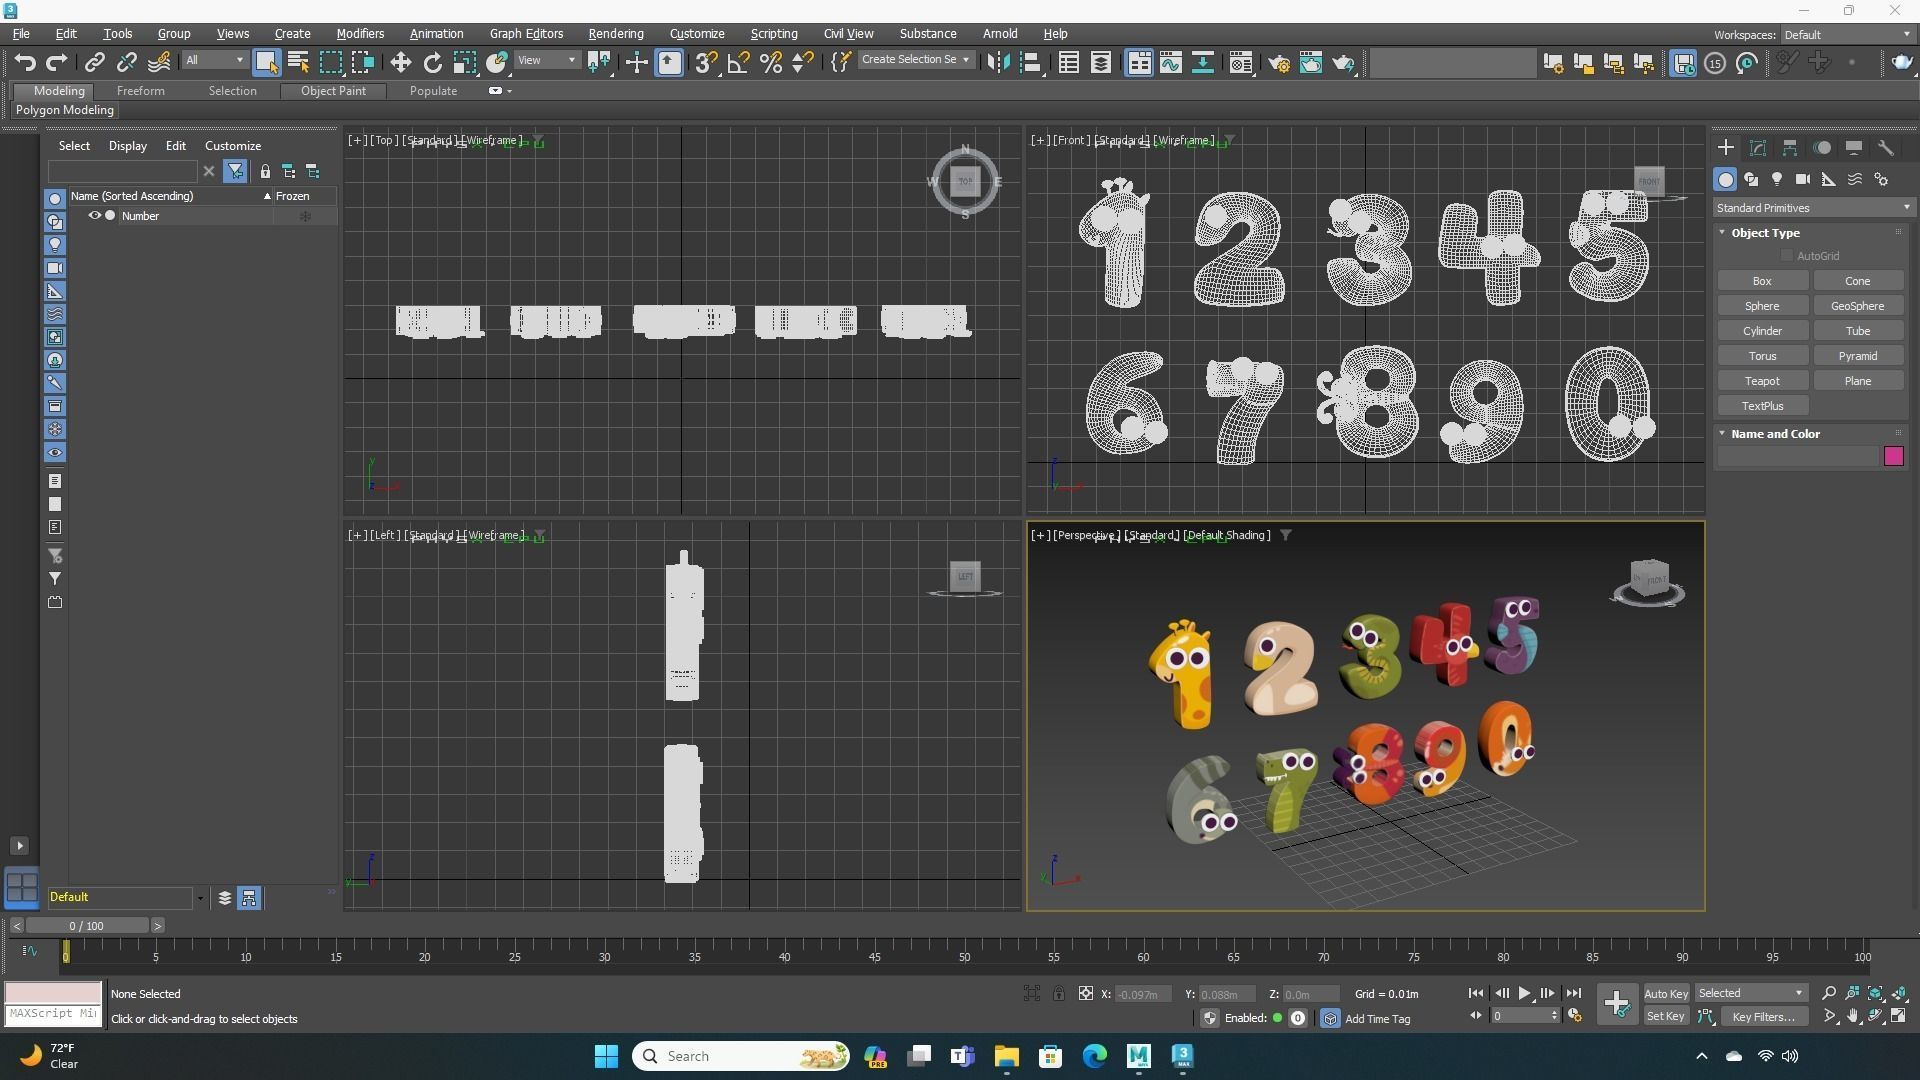Toggle the Angle Snap icon
This screenshot has height=1080, width=1920.
coord(738,63)
